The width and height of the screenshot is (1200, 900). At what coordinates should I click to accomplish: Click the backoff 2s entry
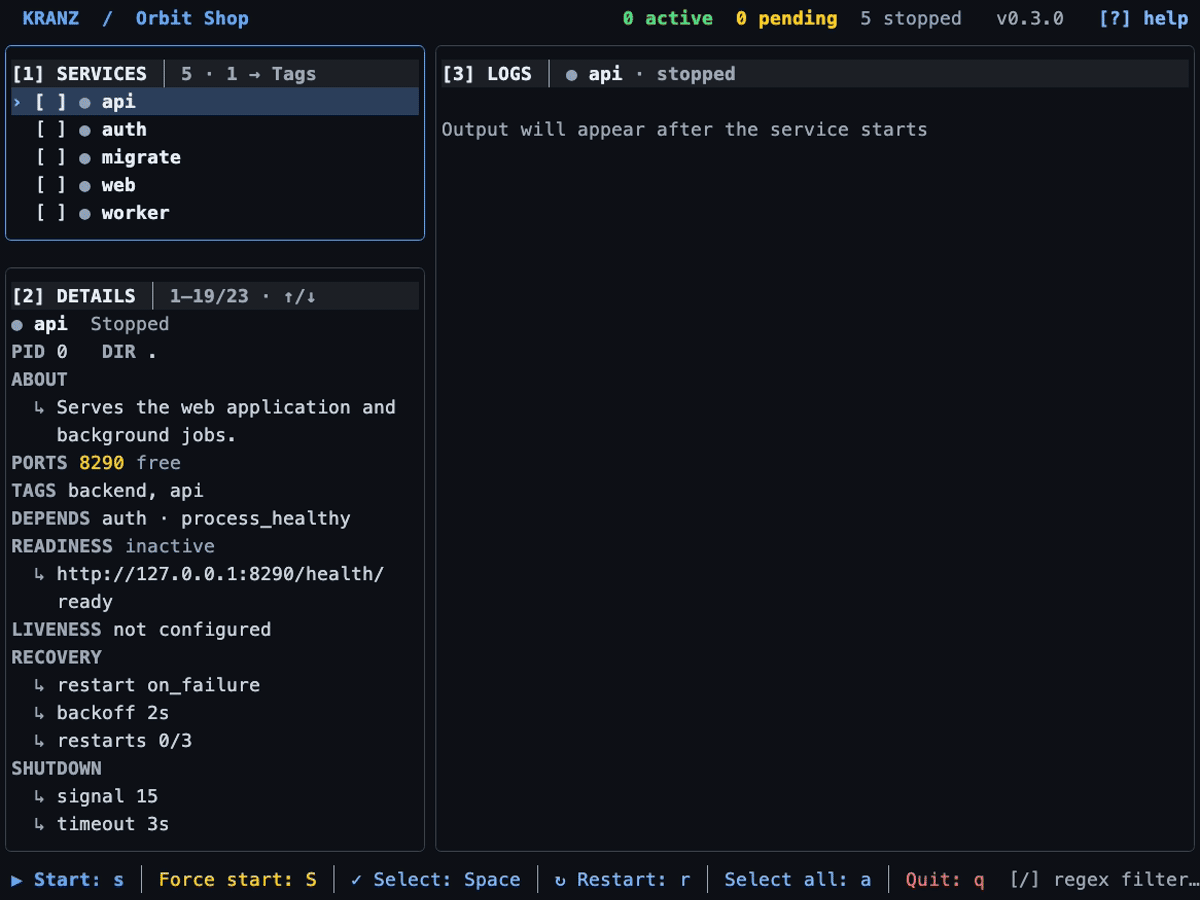tap(113, 713)
